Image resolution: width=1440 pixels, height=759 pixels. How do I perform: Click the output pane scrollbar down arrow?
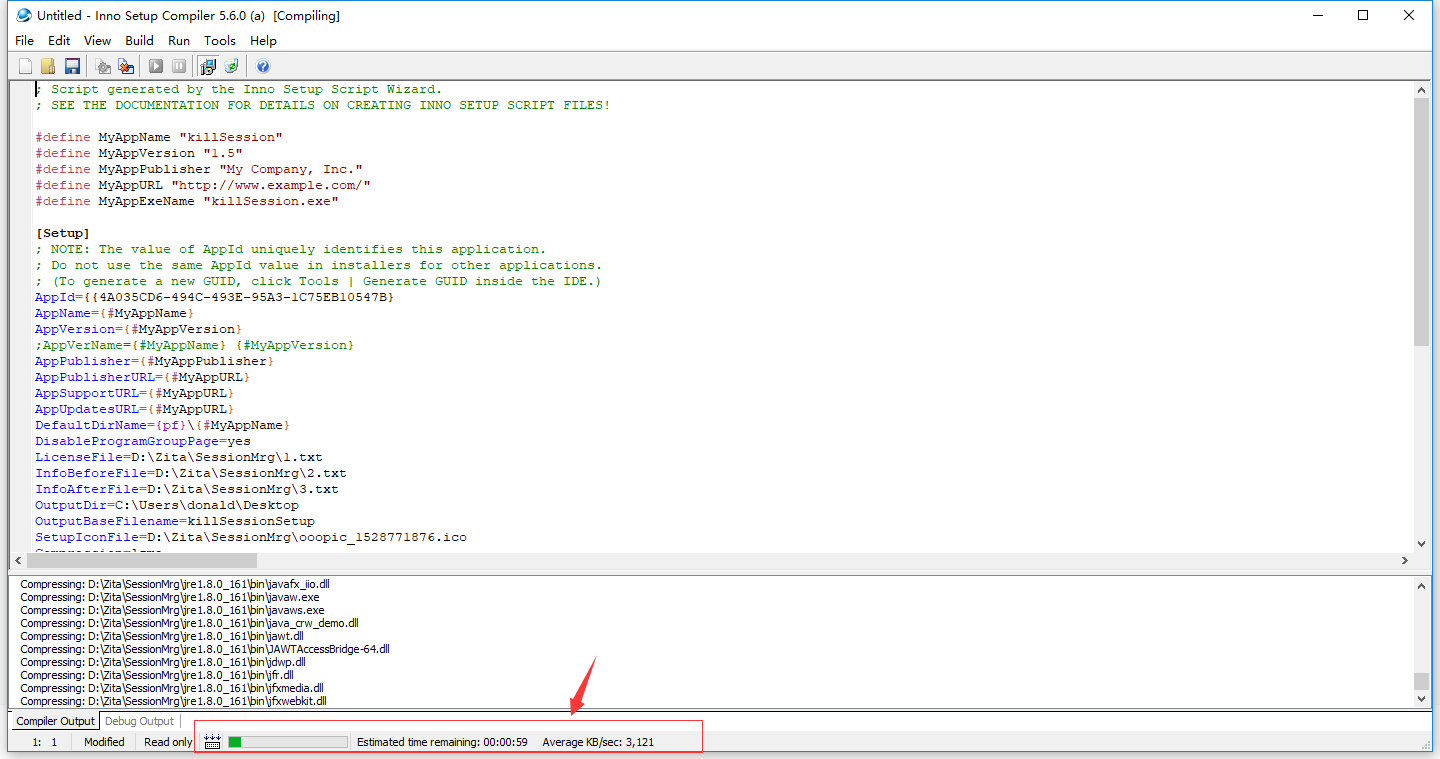pos(1422,700)
